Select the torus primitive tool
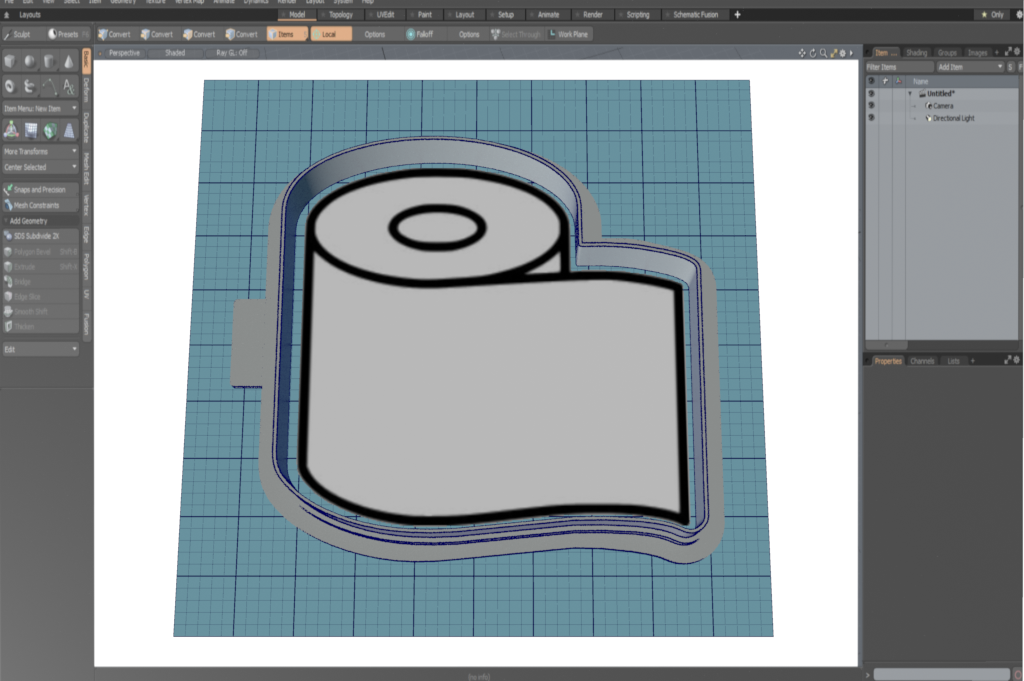 (x=11, y=87)
